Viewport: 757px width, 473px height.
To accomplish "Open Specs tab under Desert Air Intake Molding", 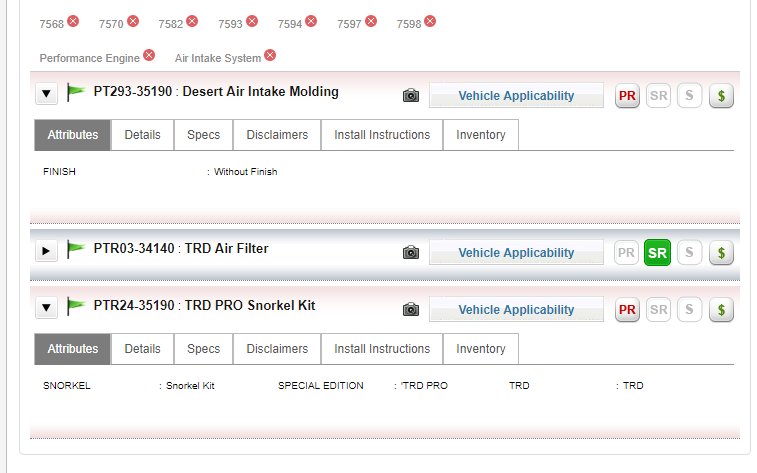I will click(x=203, y=135).
